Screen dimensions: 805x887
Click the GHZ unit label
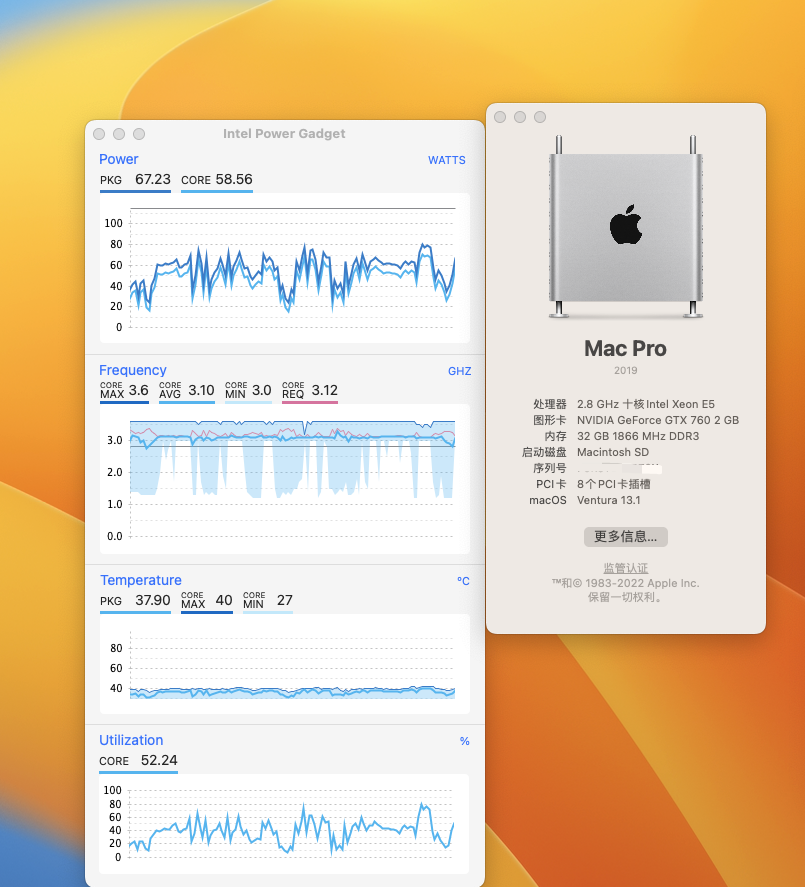459,371
